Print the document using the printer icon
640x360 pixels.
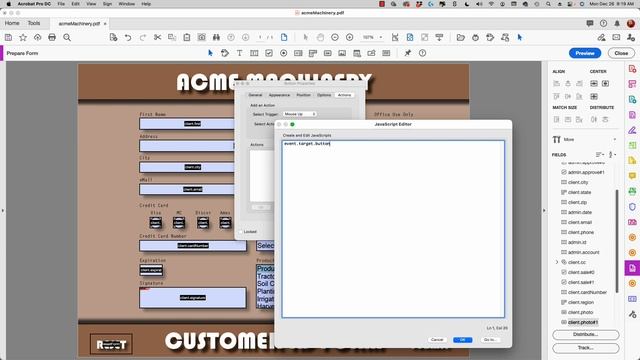pos(52,38)
